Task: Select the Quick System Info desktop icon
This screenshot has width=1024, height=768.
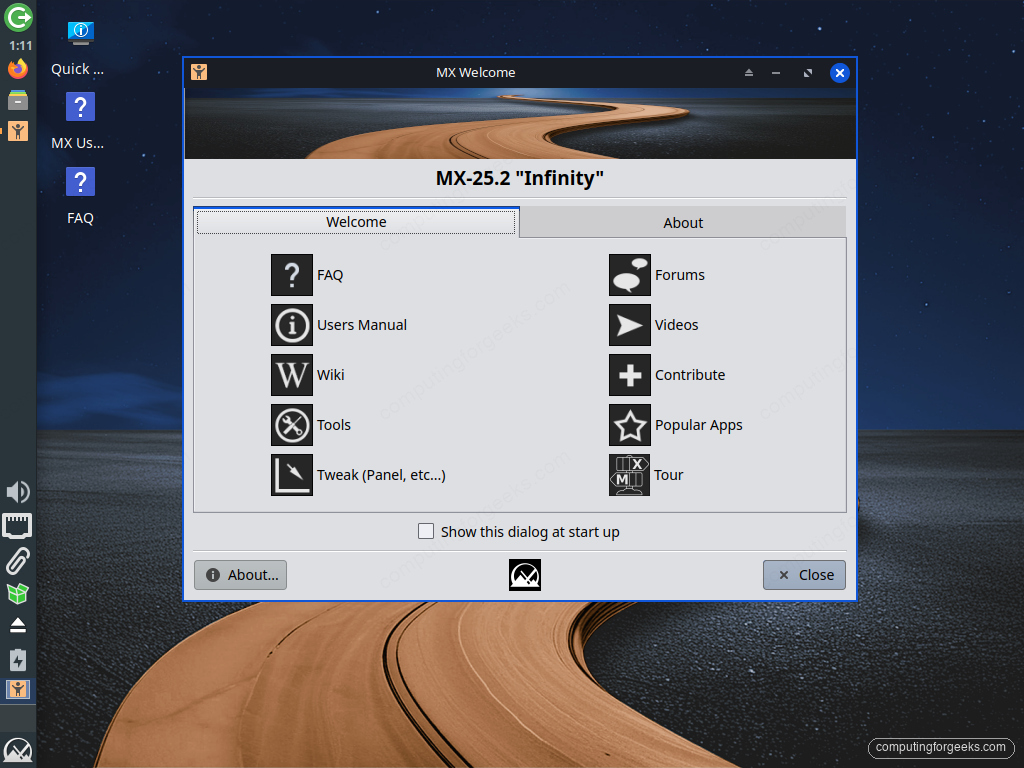Action: click(x=80, y=32)
